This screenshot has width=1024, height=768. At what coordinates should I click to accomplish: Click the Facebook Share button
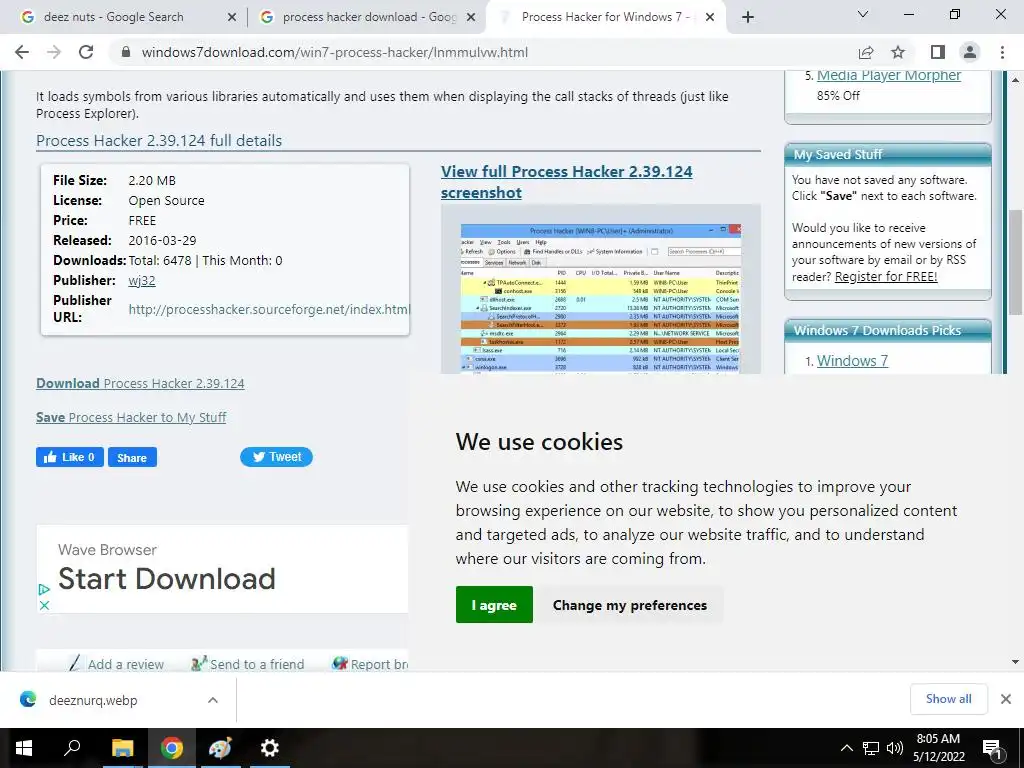click(132, 457)
